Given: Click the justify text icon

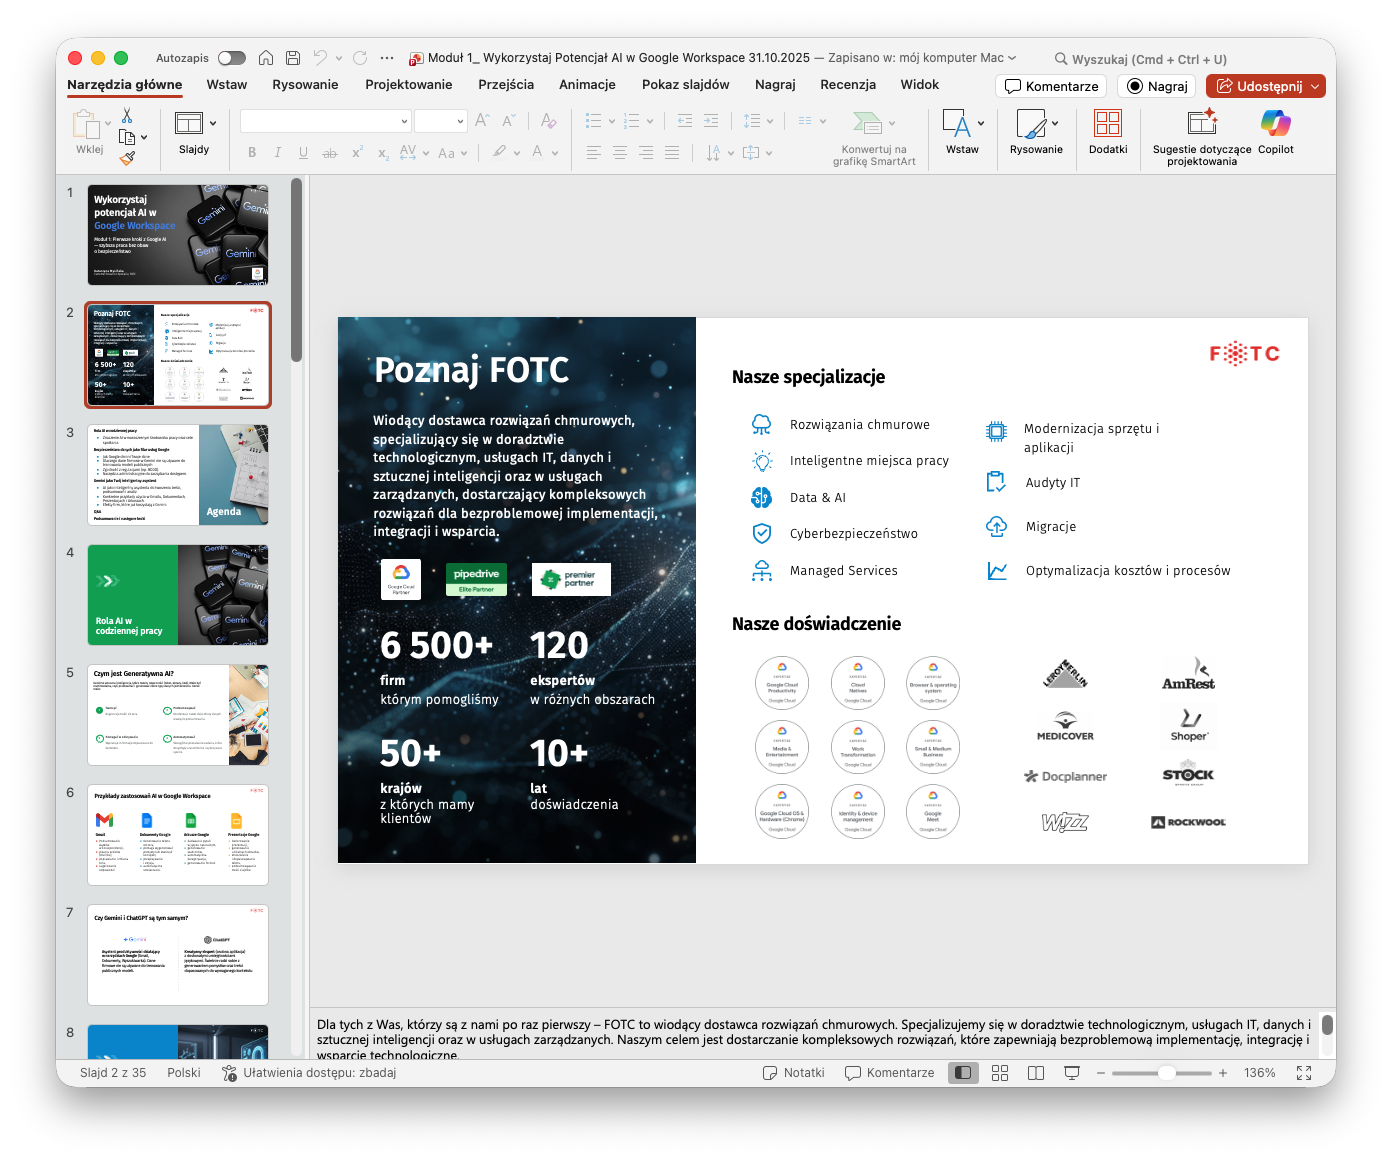Looking at the screenshot, I should 672,153.
